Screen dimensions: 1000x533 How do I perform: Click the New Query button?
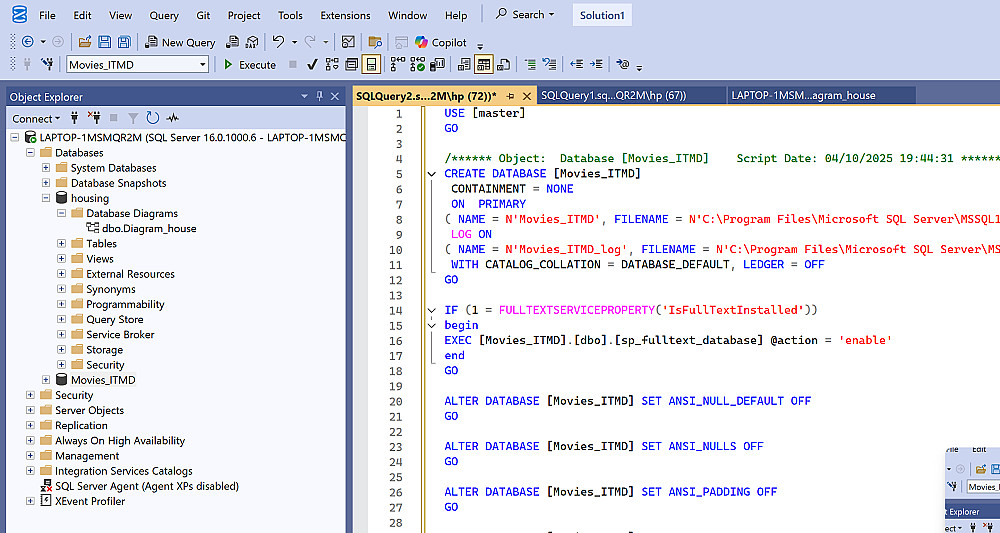click(x=180, y=42)
